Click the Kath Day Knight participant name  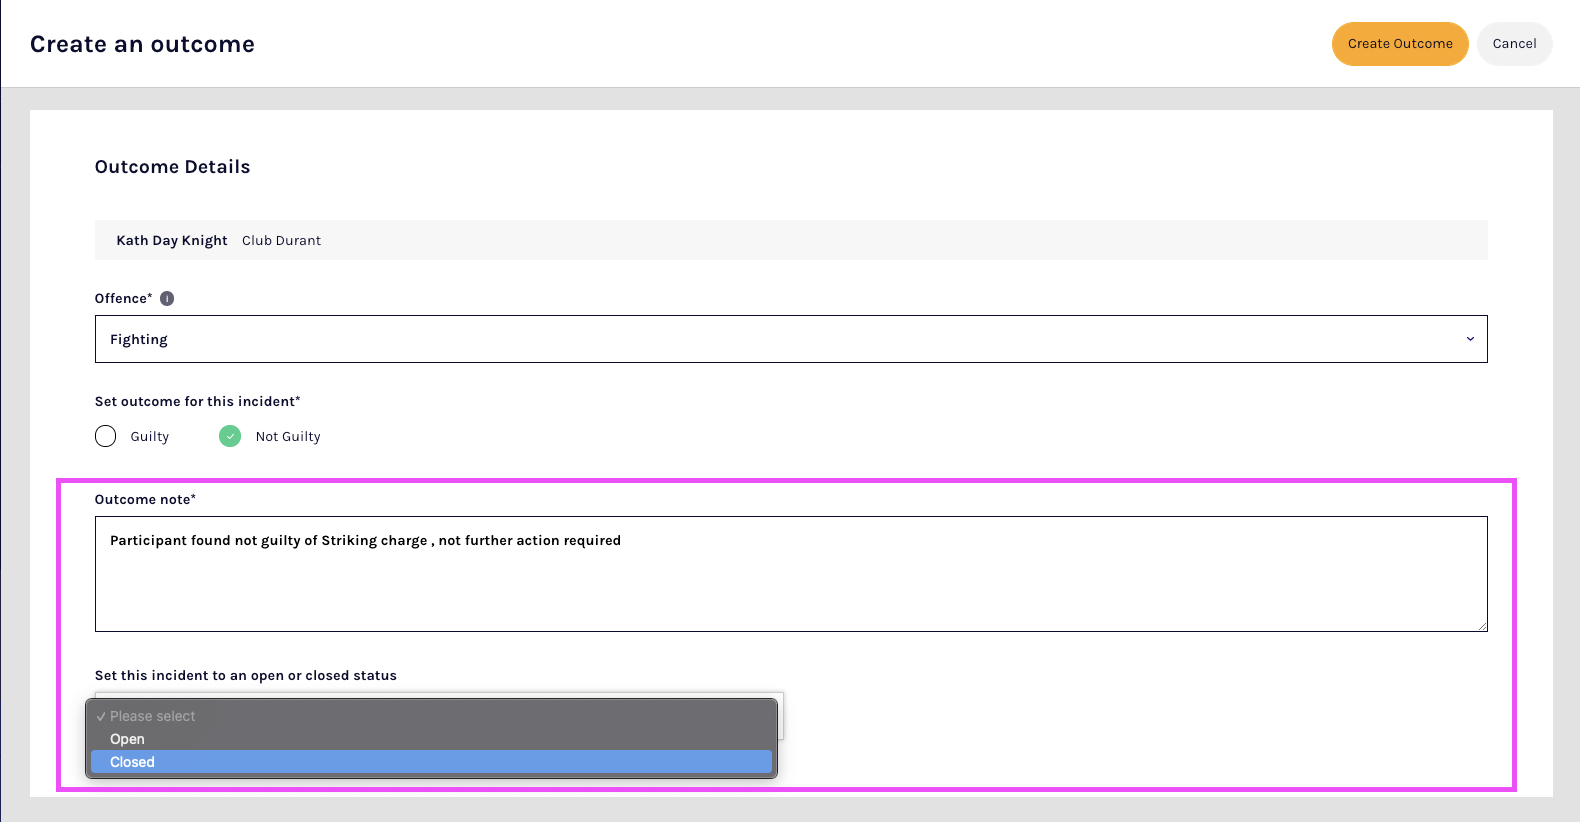(172, 241)
